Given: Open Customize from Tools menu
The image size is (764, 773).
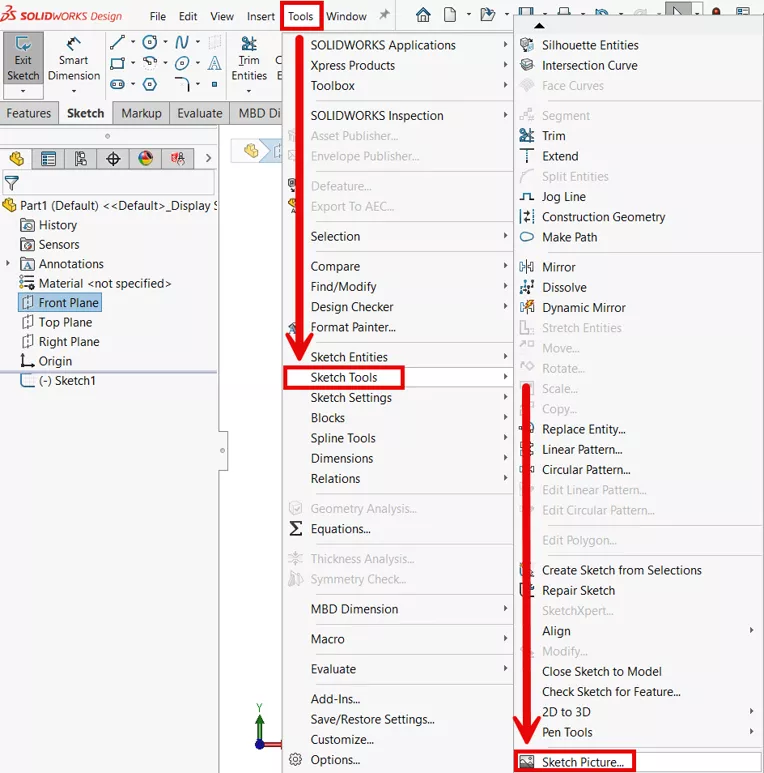Looking at the screenshot, I should click(x=398, y=739).
